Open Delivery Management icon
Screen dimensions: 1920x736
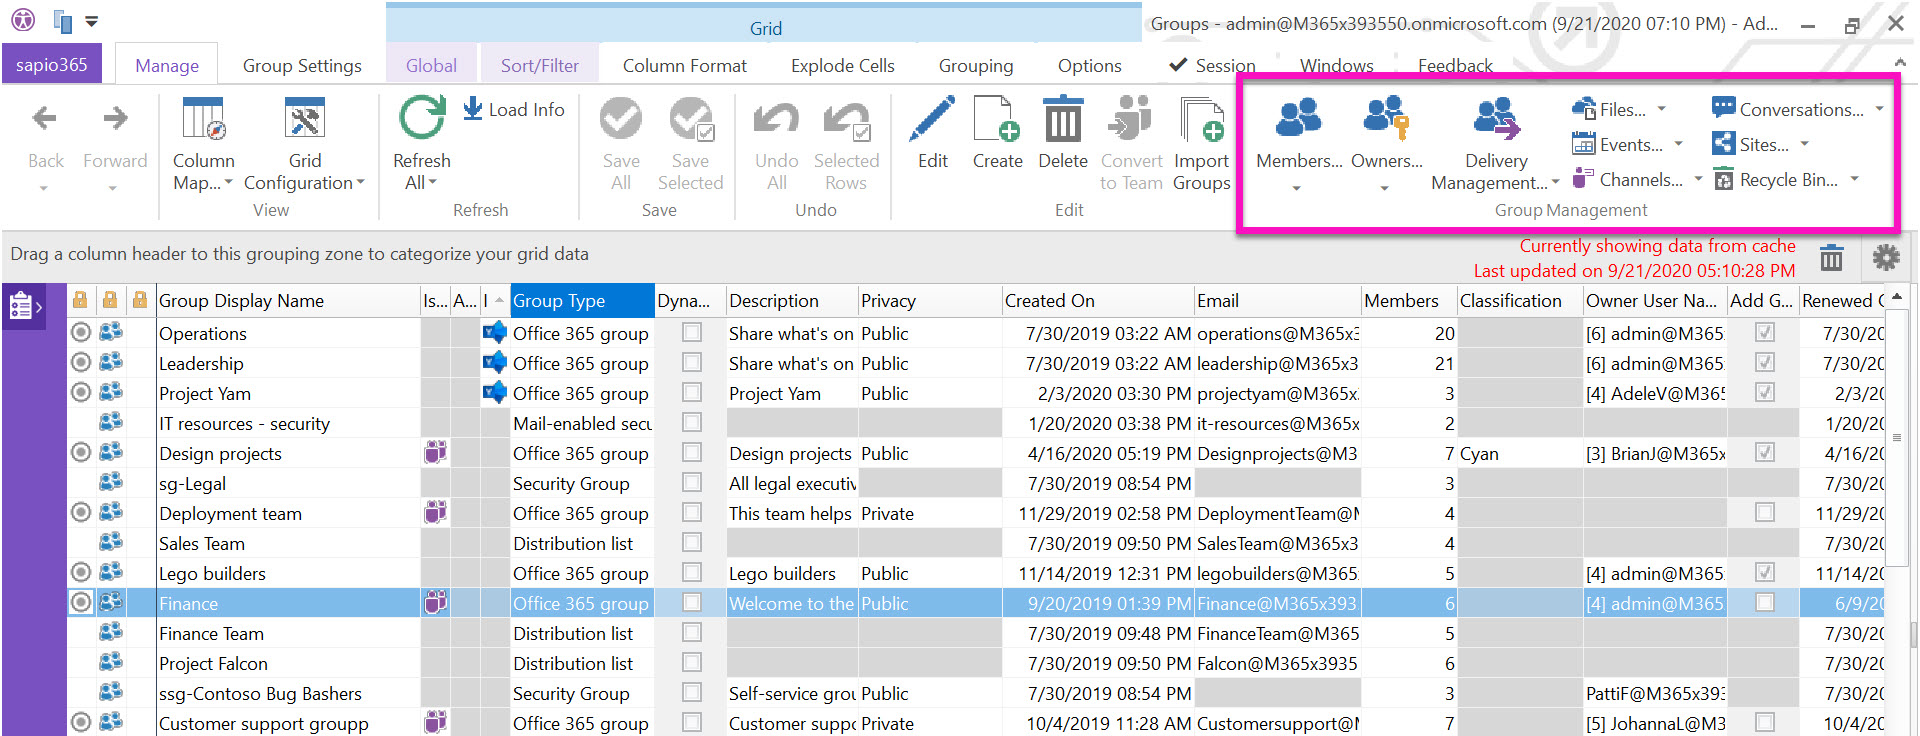[x=1496, y=118]
